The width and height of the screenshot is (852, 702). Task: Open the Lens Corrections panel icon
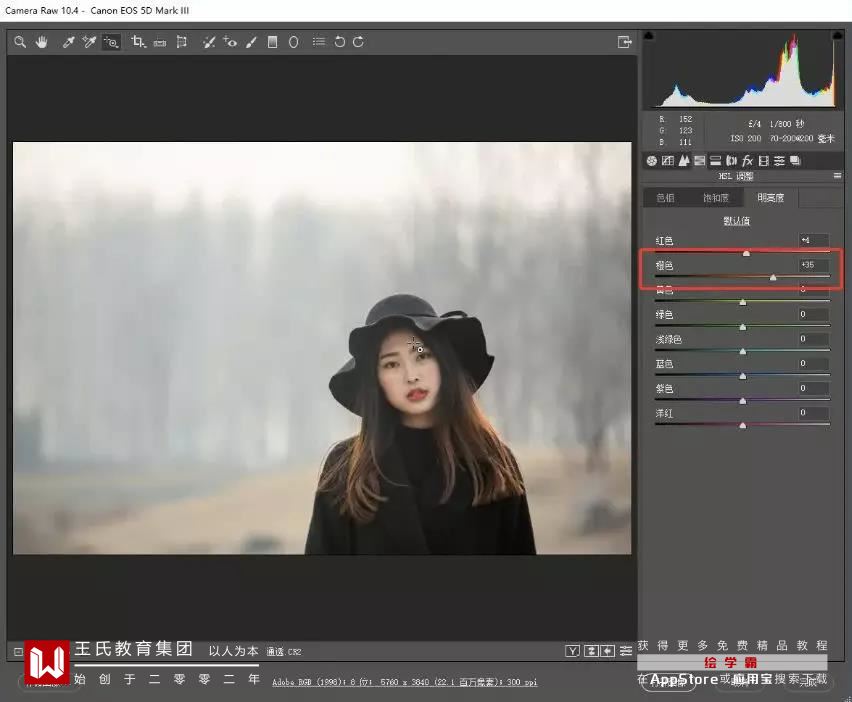(x=731, y=161)
